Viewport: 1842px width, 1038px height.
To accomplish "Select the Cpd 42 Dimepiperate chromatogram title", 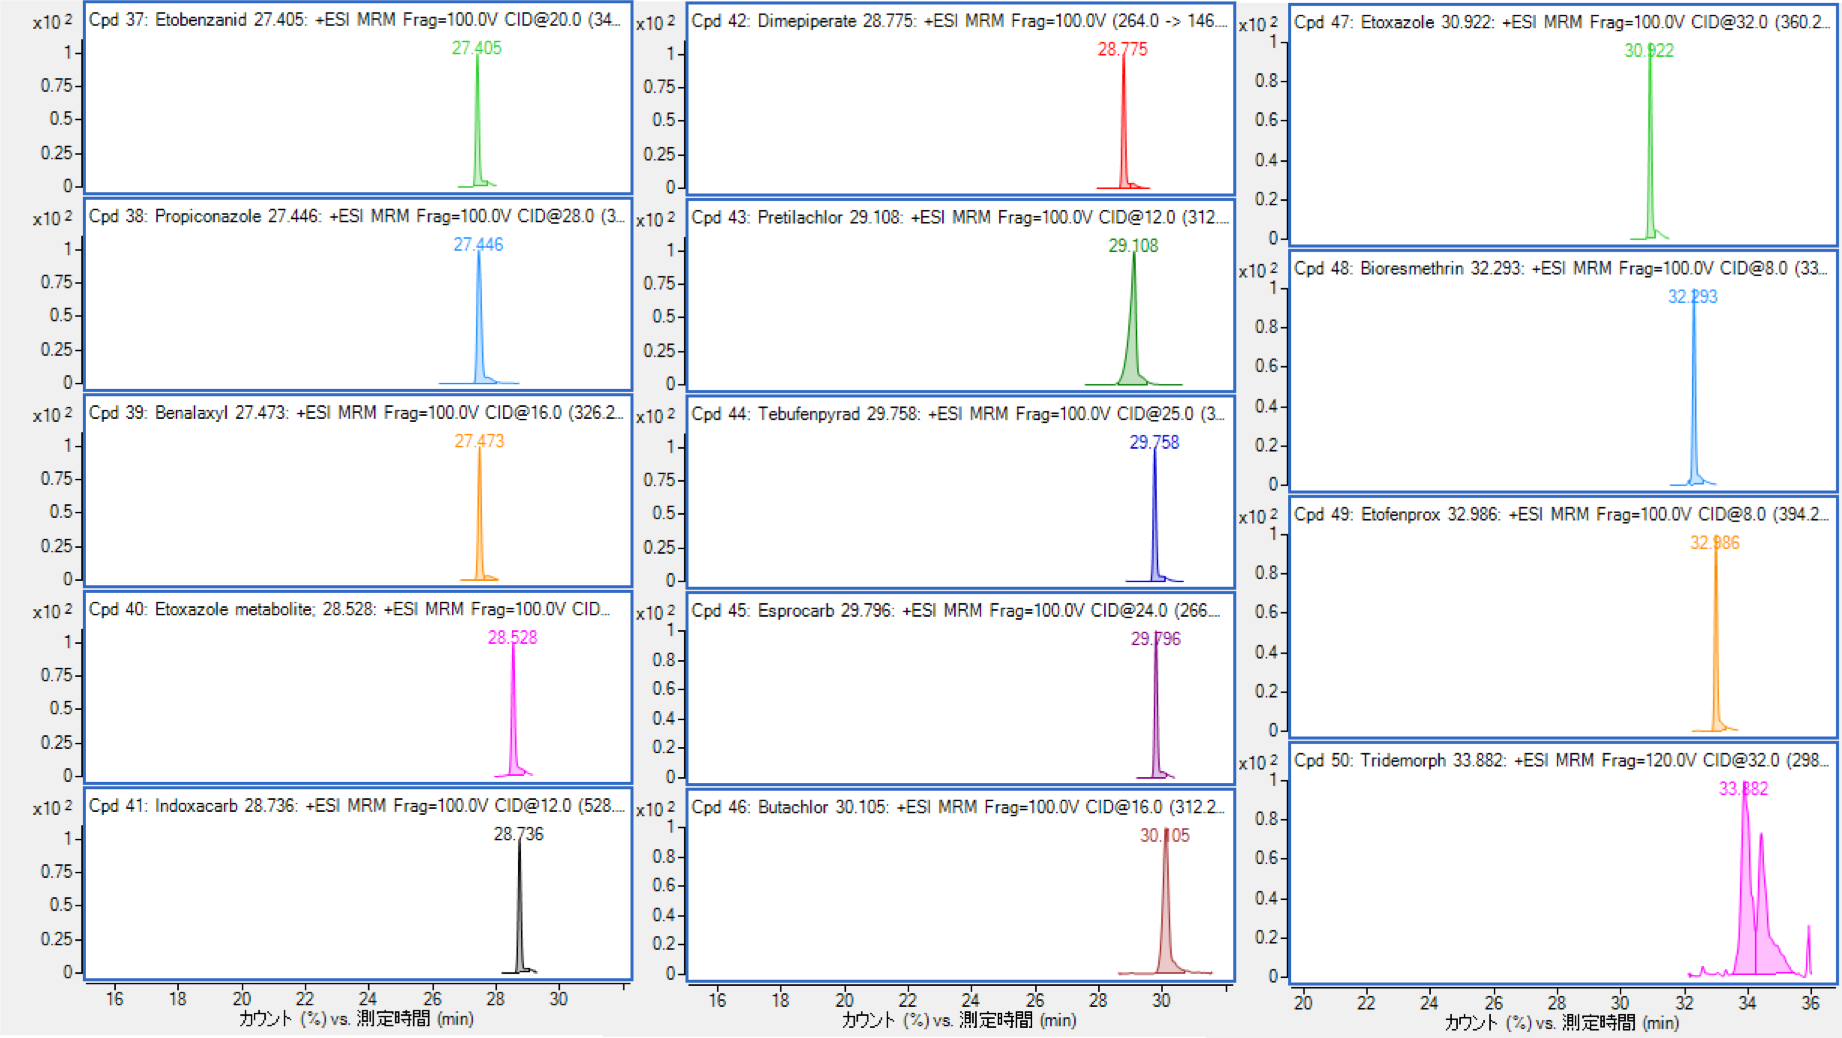I will click(959, 21).
